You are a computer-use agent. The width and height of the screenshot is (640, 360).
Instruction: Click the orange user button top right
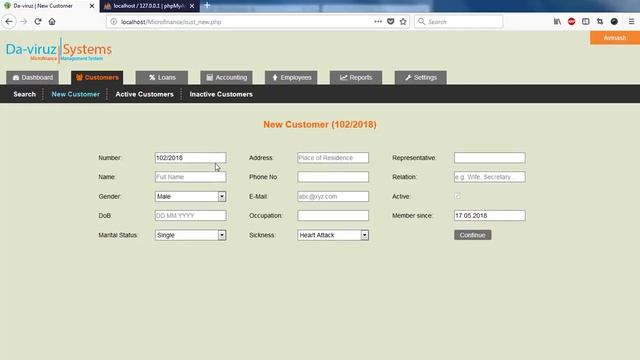[615, 38]
